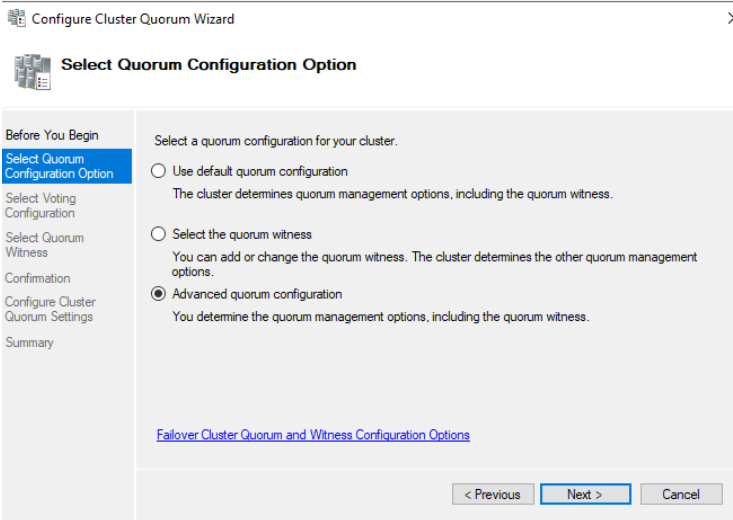Click the Select a quorum configuration instruction text
Viewport: 733px width, 520px height.
(275, 141)
